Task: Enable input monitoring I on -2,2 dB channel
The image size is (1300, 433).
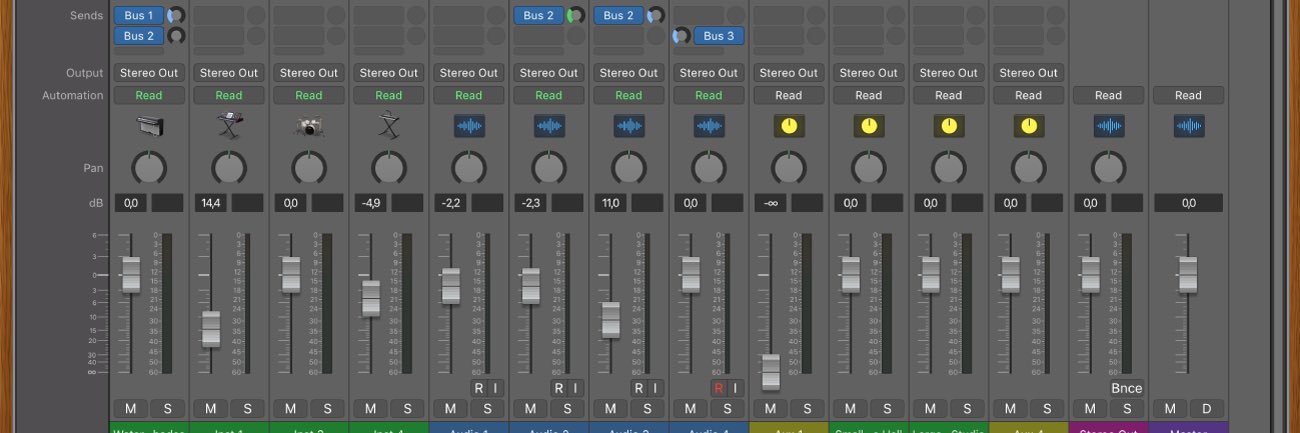Action: [x=494, y=388]
